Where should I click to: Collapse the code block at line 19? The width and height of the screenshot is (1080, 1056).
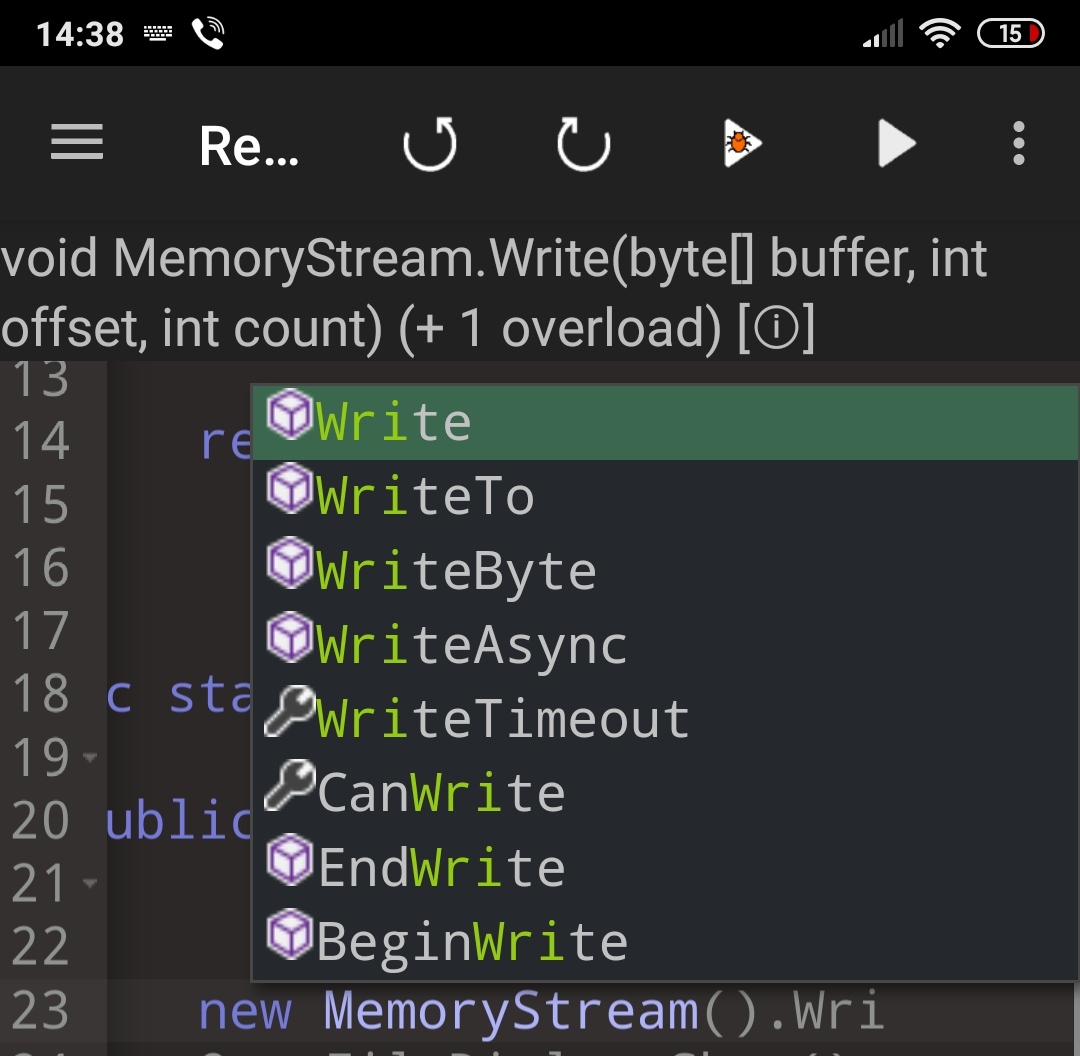click(89, 758)
